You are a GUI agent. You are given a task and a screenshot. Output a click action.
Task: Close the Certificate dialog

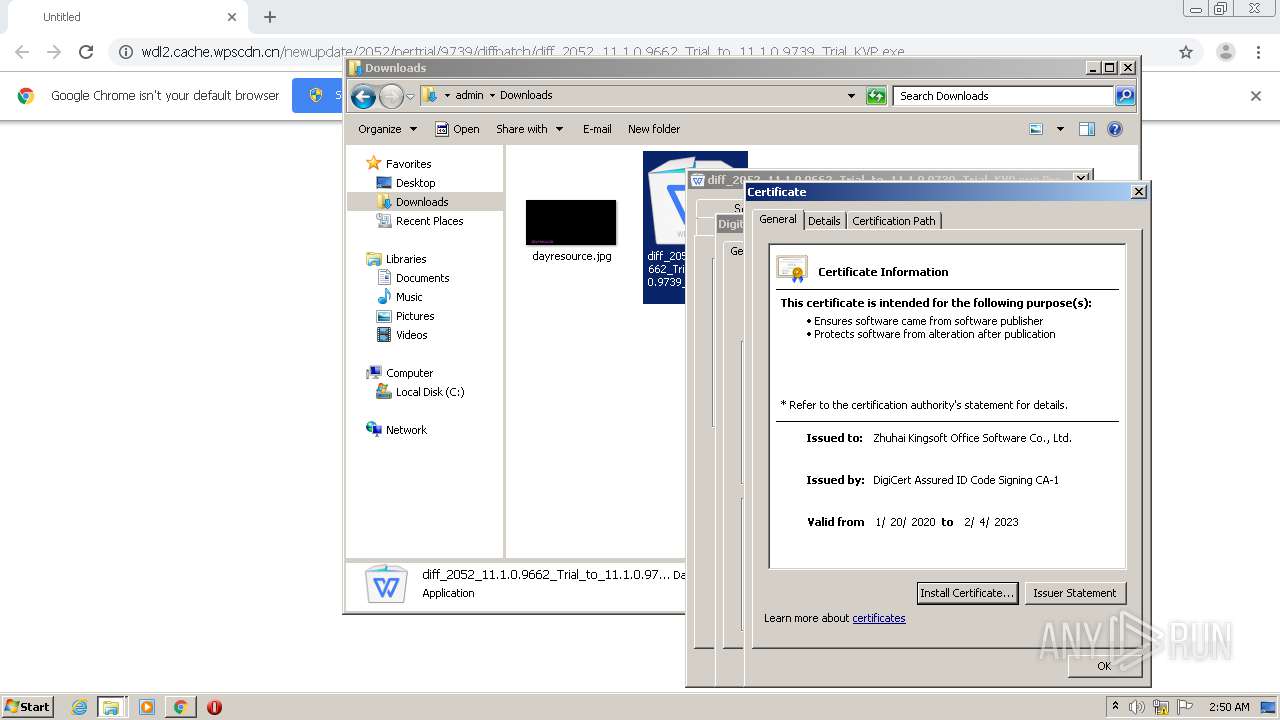[1138, 192]
